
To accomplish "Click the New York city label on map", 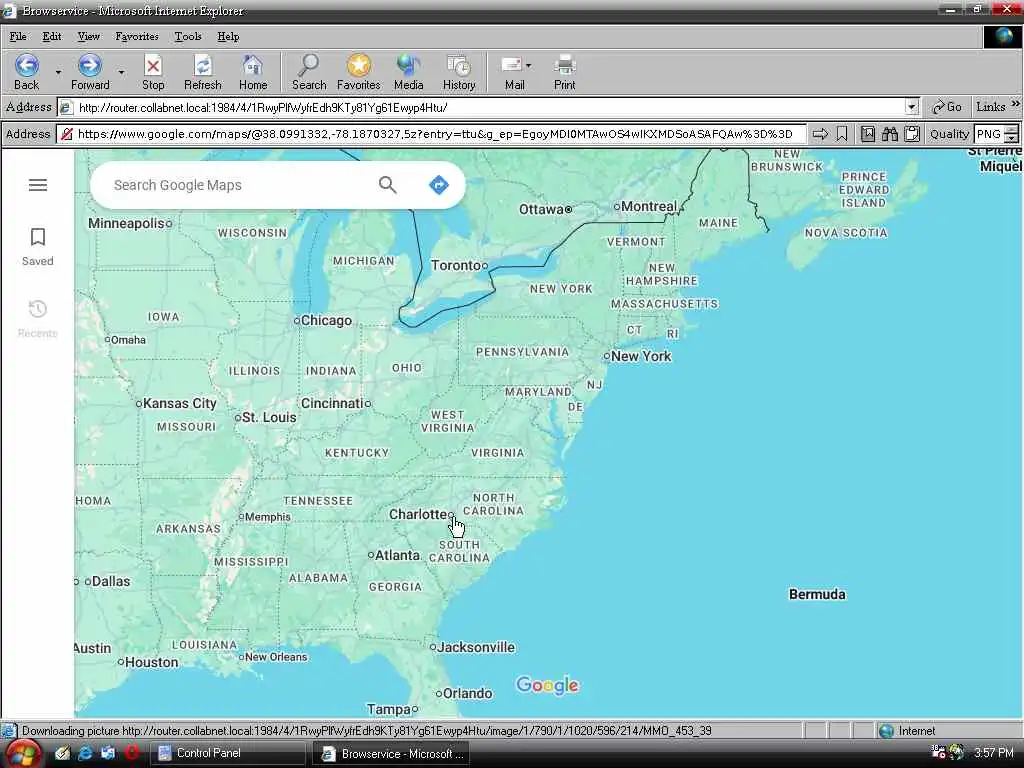I will pyautogui.click(x=641, y=356).
